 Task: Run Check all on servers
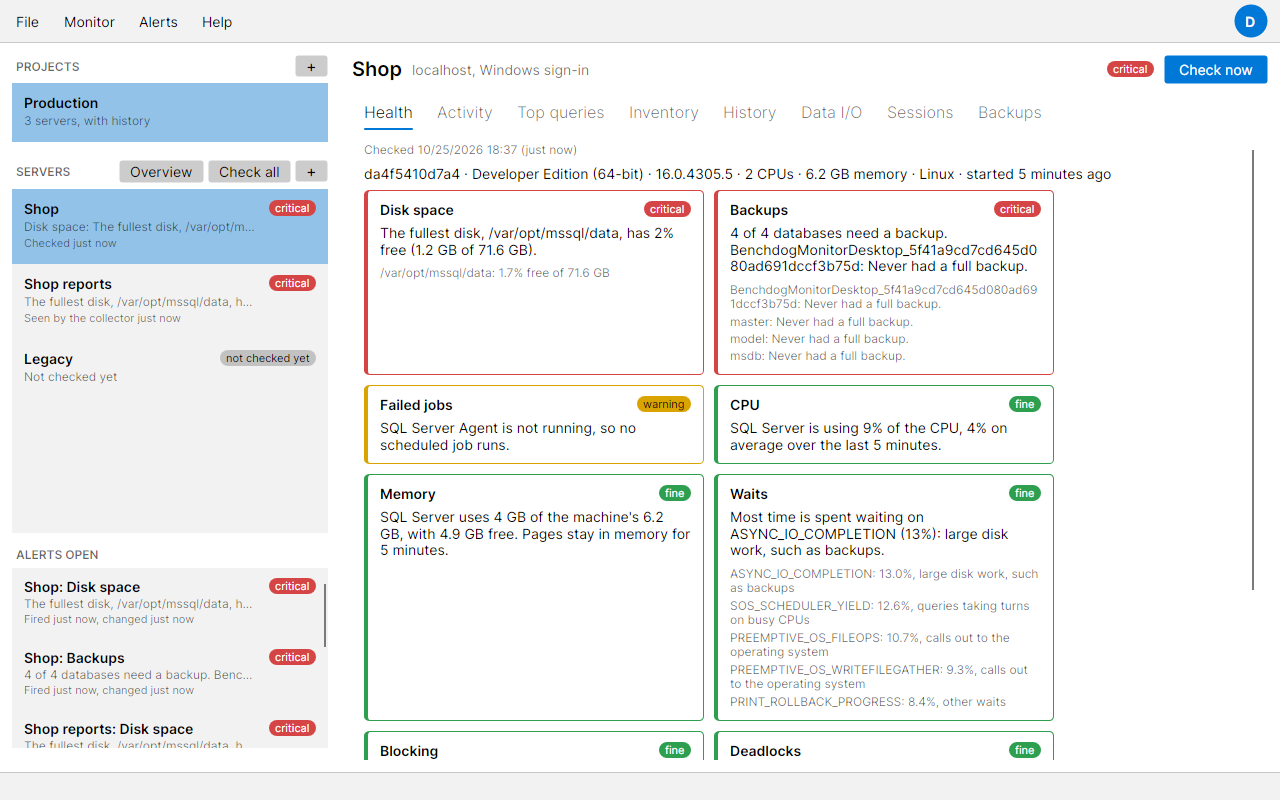point(249,172)
